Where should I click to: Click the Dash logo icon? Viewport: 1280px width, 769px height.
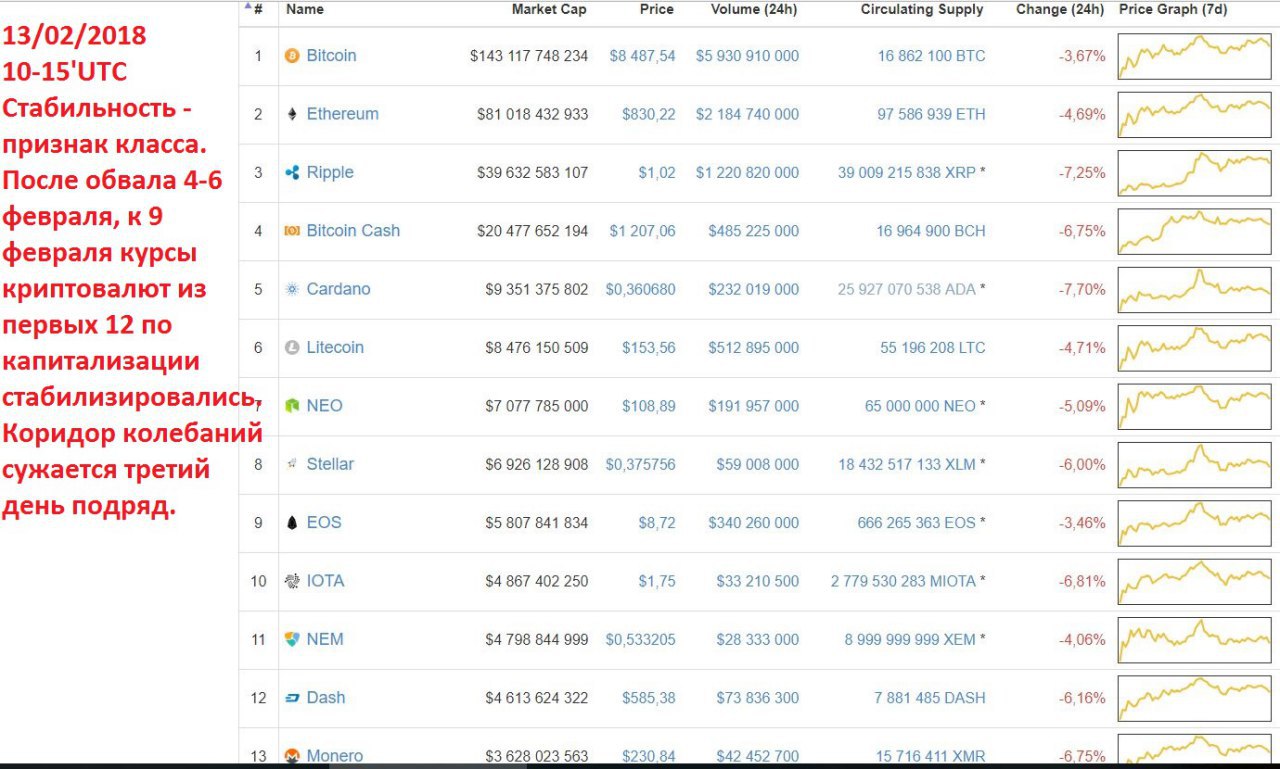[292, 698]
